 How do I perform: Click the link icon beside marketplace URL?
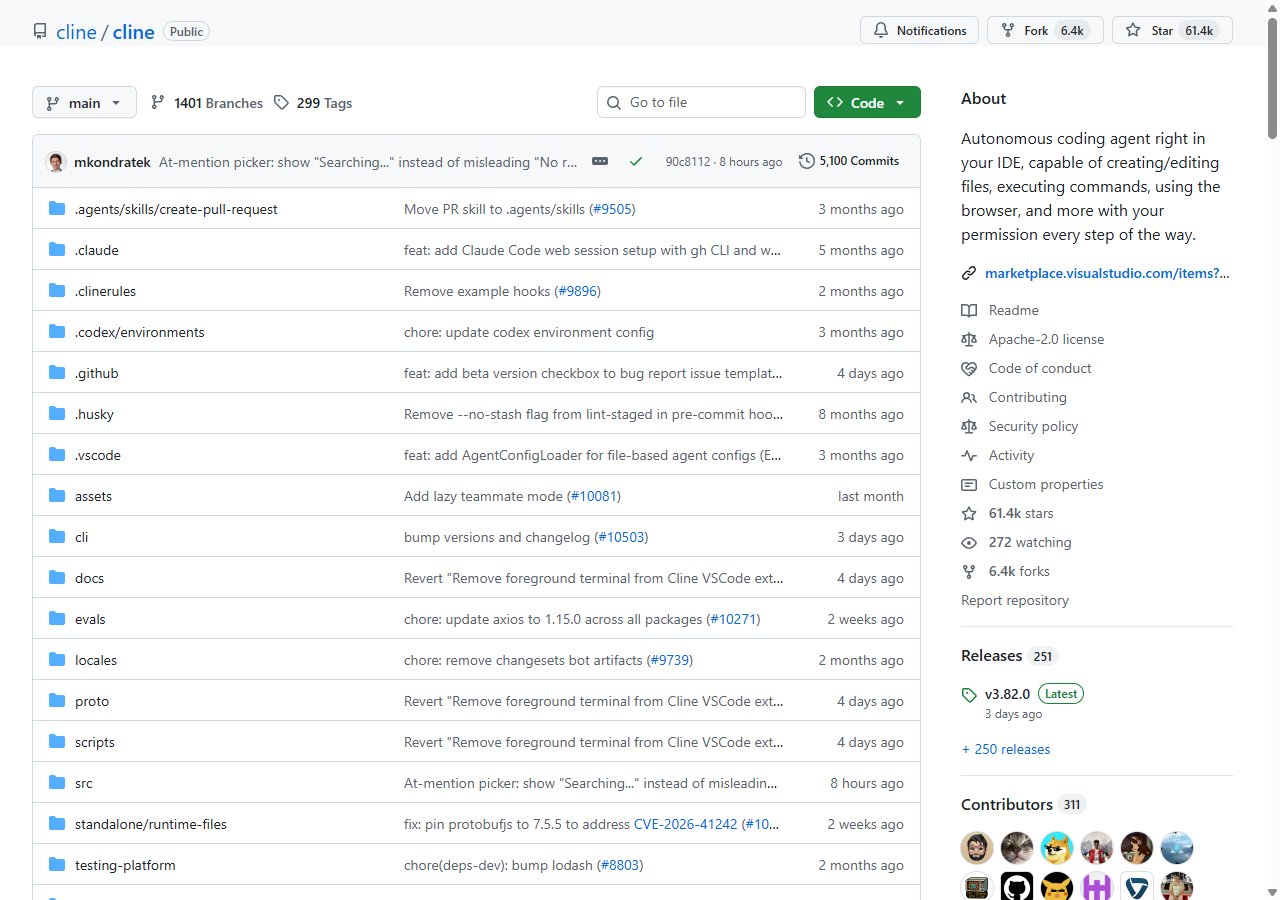pyautogui.click(x=969, y=273)
